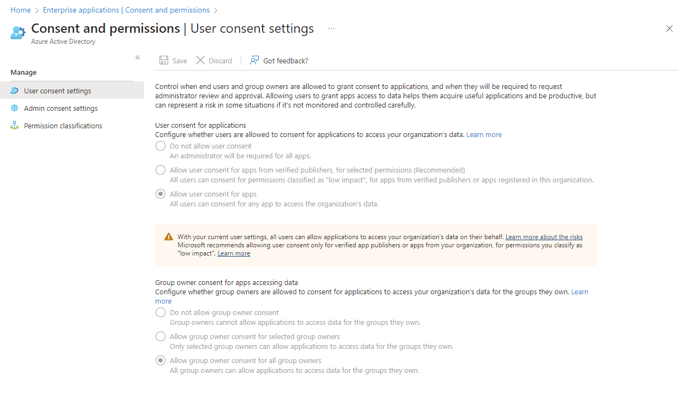This screenshot has width=688, height=398.
Task: Click the User consent settings sidebar icon
Action: 14,90
